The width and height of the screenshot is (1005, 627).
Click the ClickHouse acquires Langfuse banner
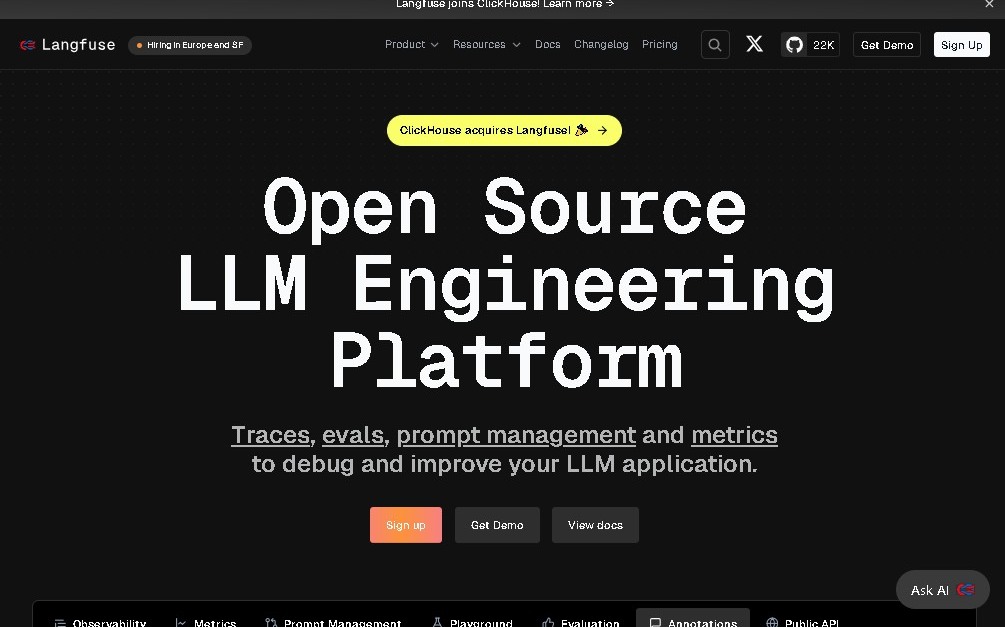point(504,130)
